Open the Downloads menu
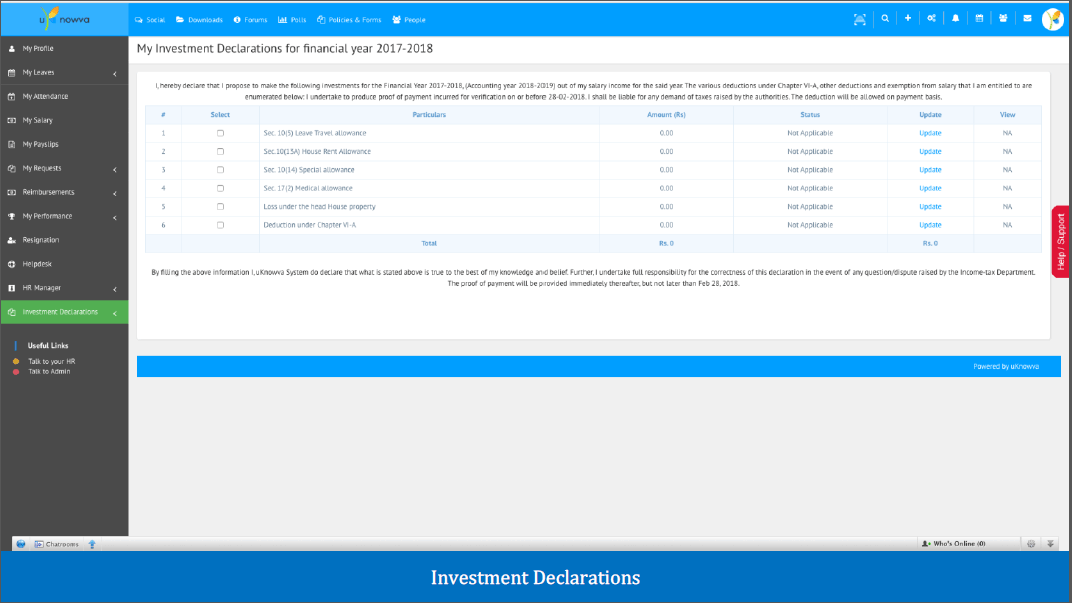This screenshot has width=1072, height=603. [199, 20]
